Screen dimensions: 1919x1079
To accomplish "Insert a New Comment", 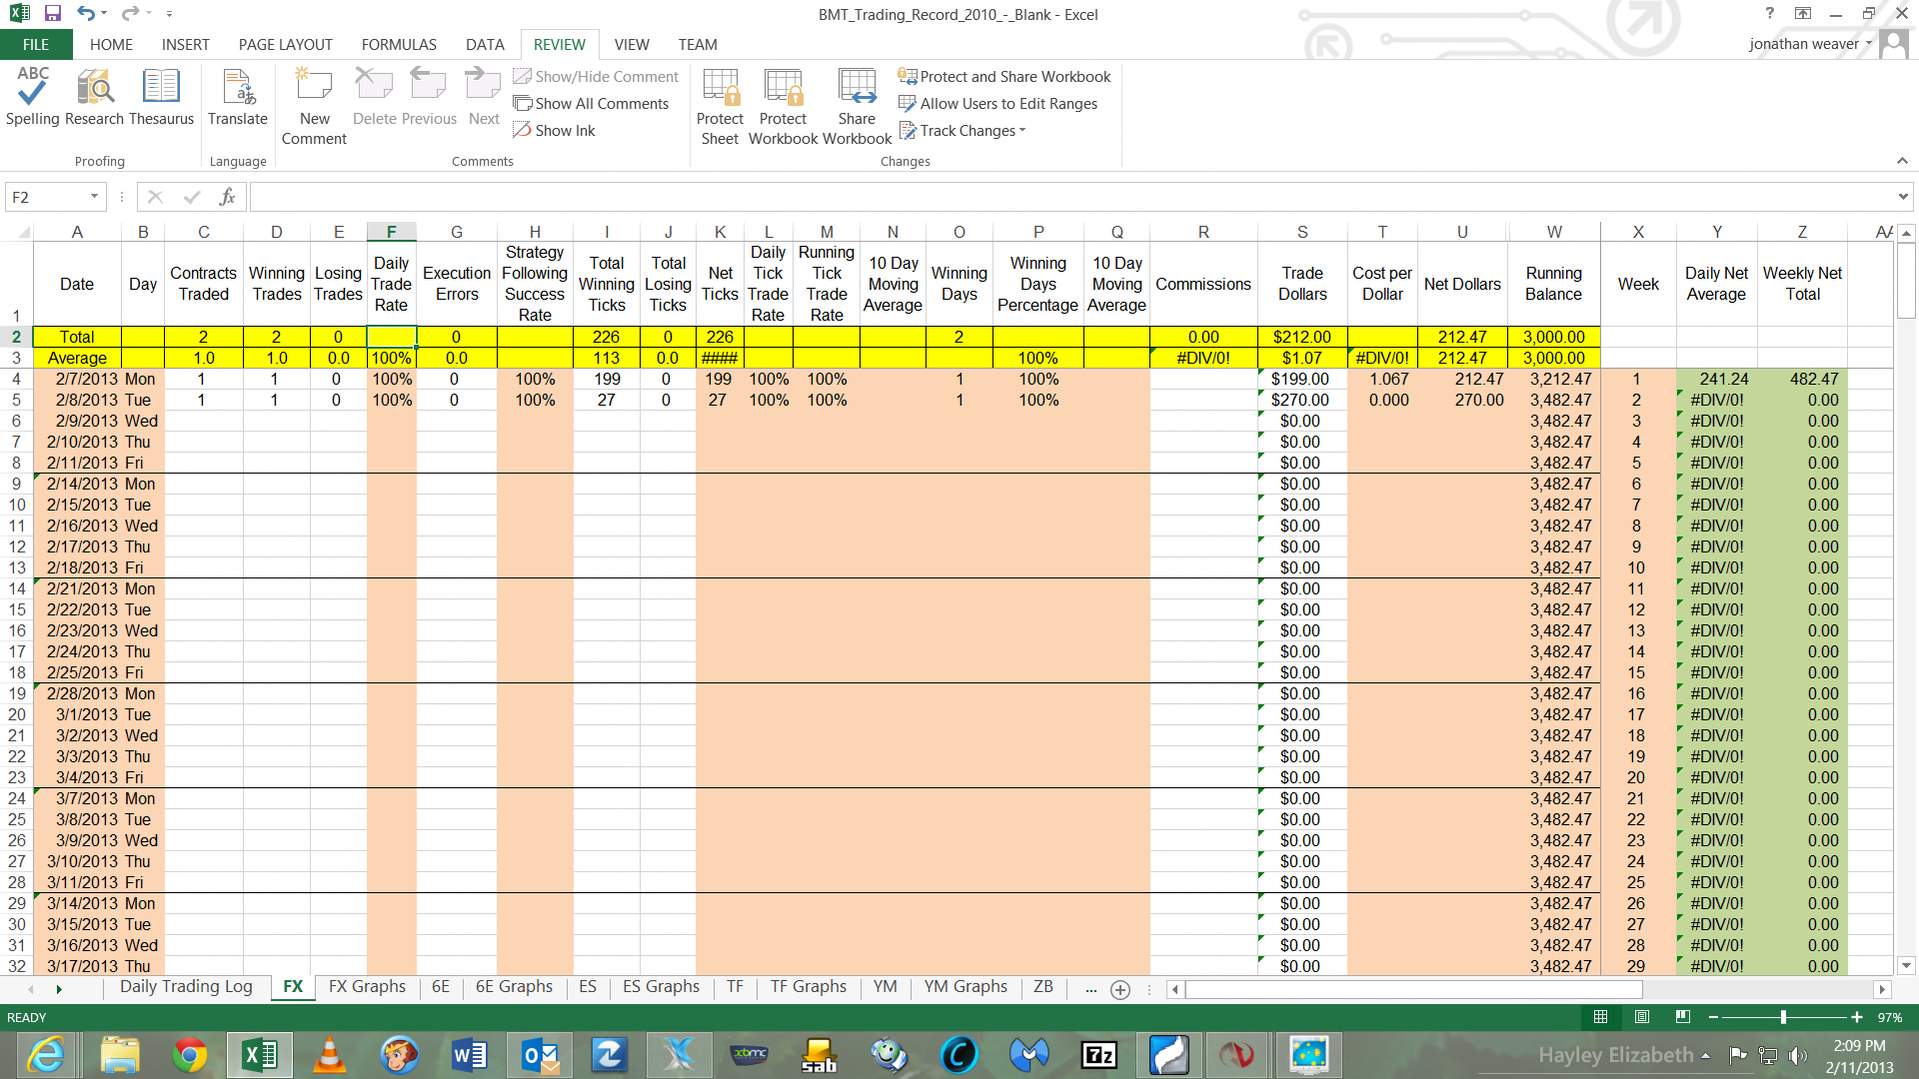I will [314, 106].
